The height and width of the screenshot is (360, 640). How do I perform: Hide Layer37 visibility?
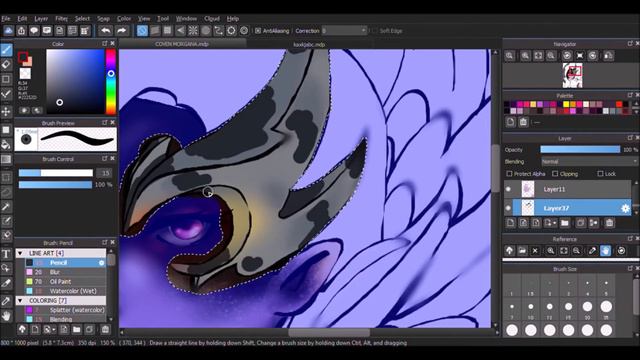[x=508, y=208]
